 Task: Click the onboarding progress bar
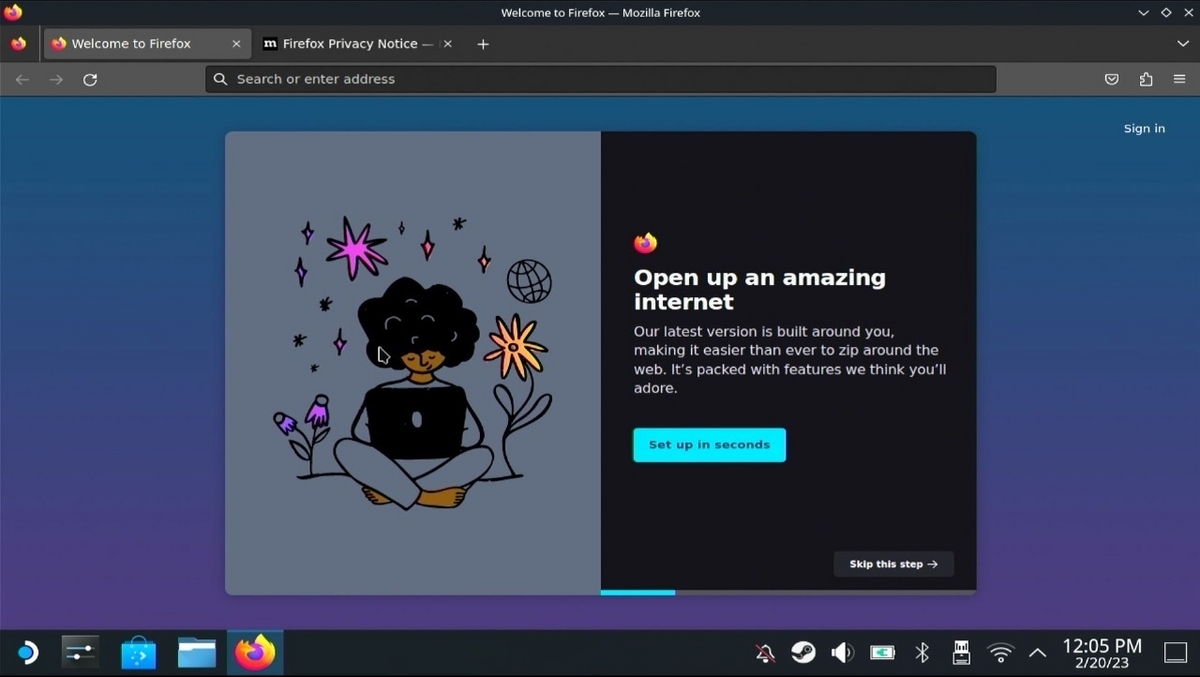coord(788,592)
